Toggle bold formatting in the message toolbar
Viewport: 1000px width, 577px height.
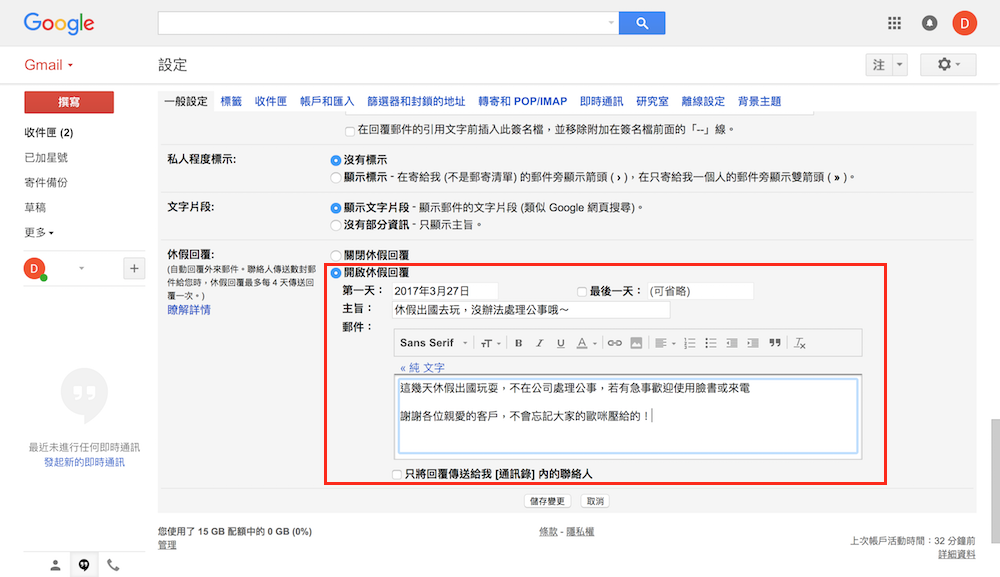point(518,343)
